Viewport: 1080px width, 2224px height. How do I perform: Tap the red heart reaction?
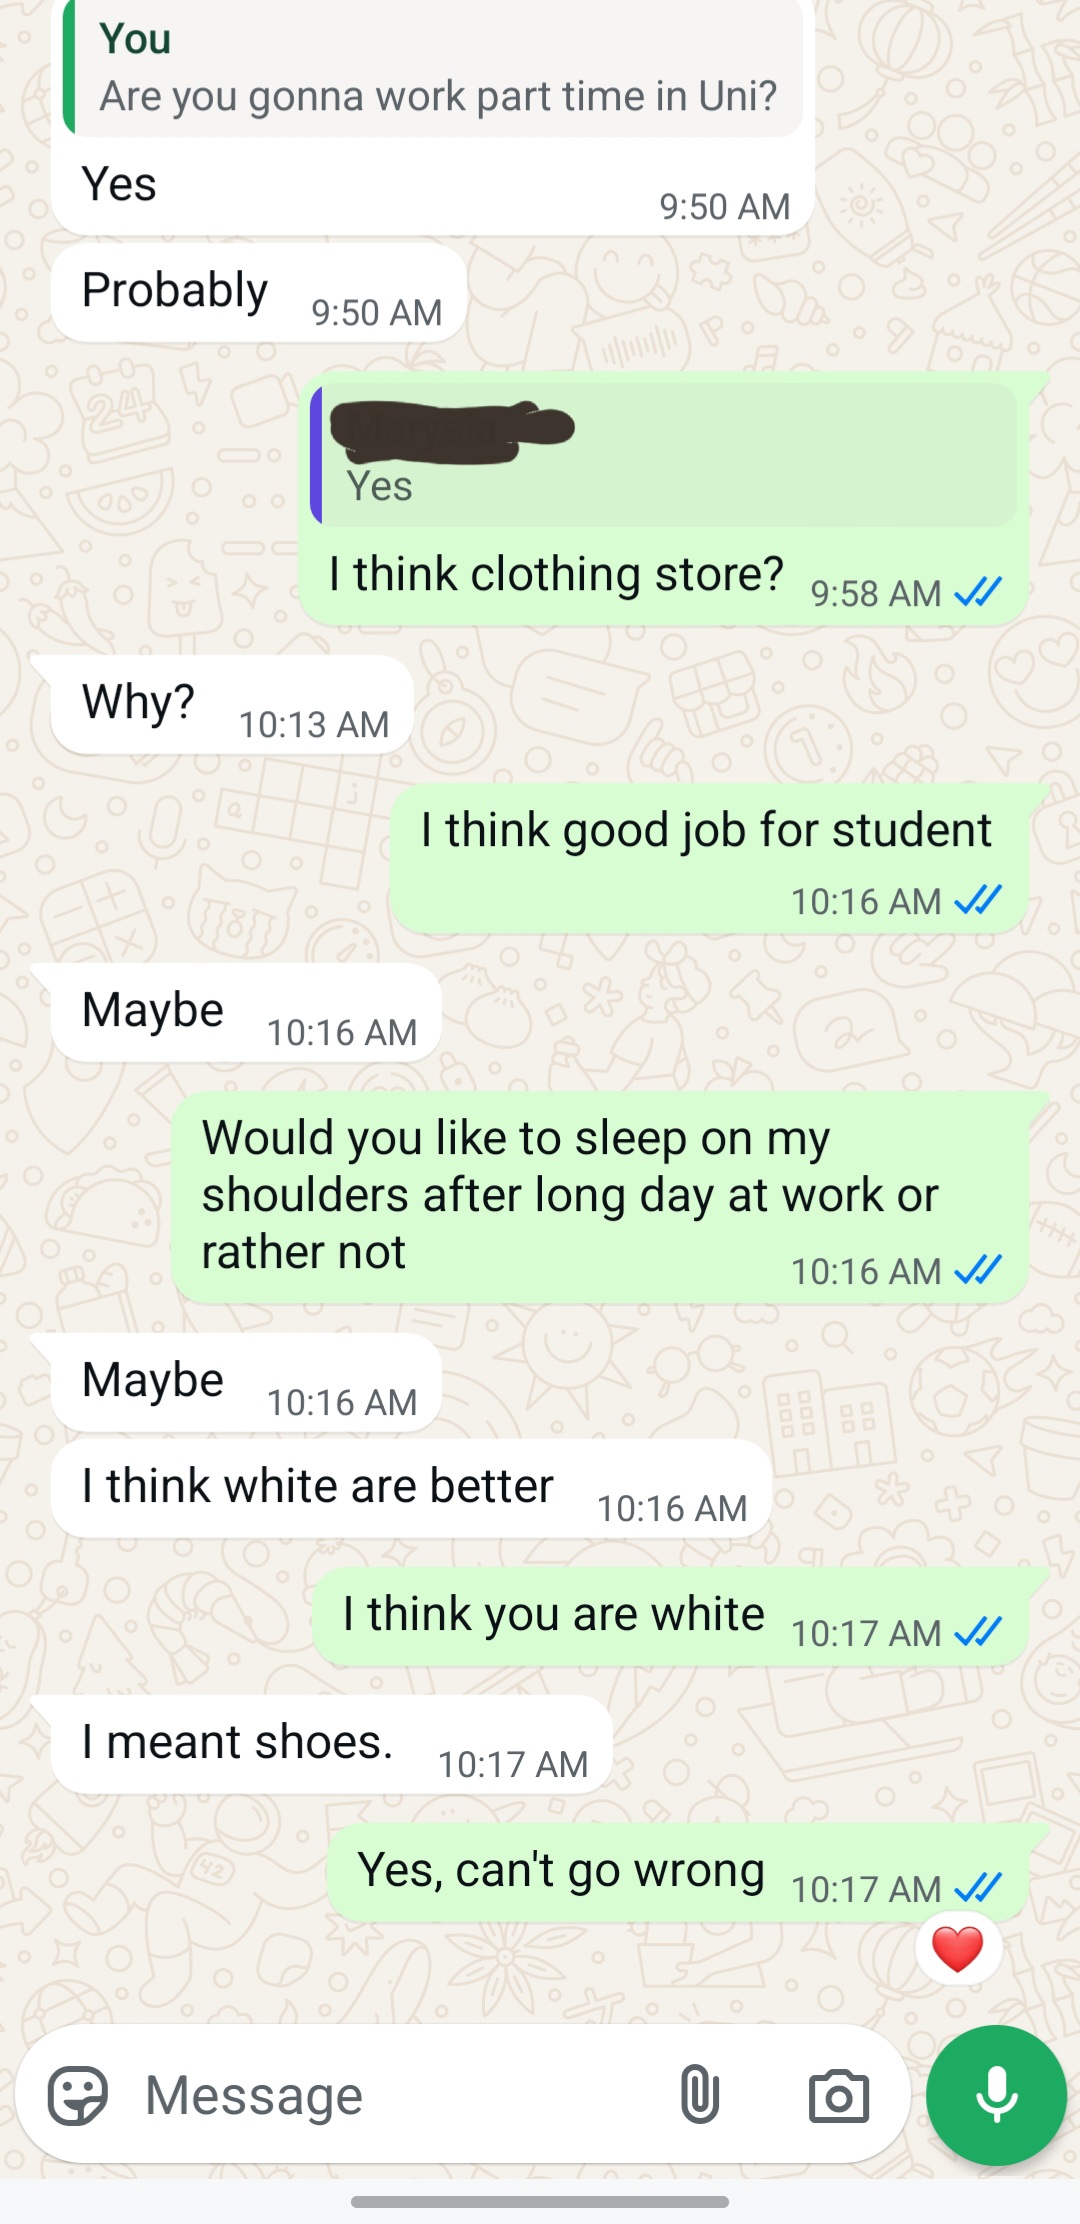tap(957, 1949)
